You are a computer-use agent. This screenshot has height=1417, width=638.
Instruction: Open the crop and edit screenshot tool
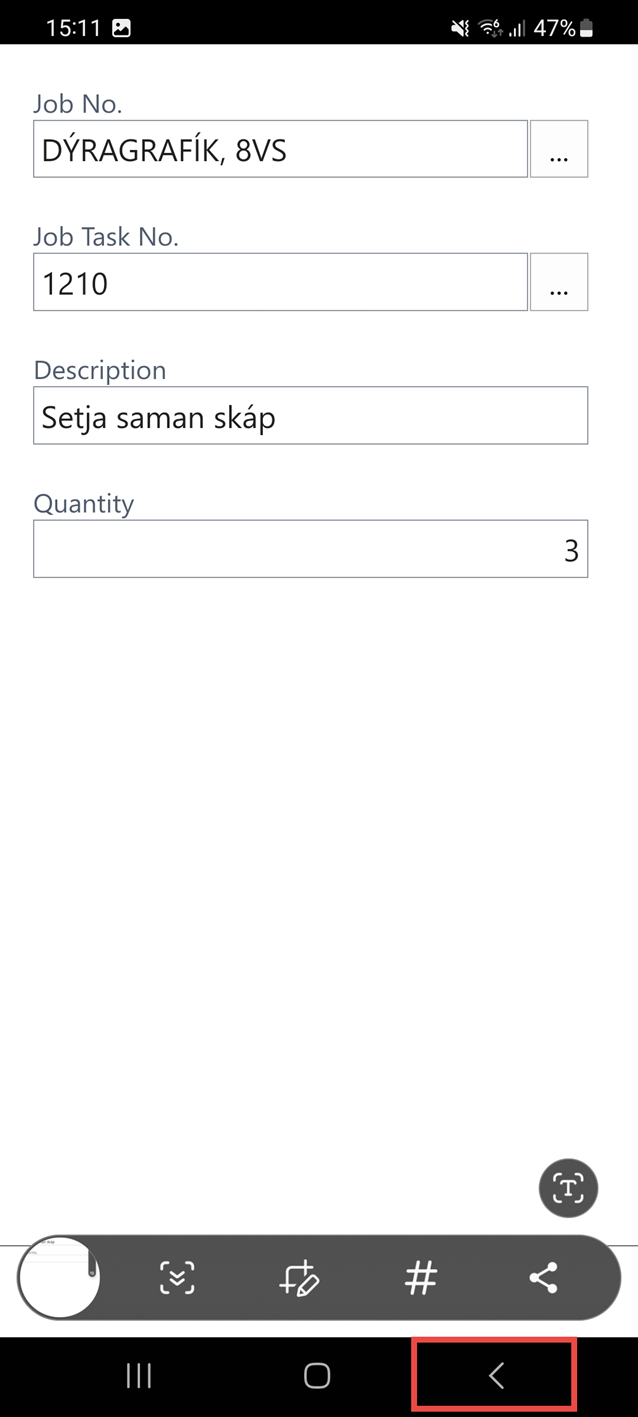(299, 1278)
